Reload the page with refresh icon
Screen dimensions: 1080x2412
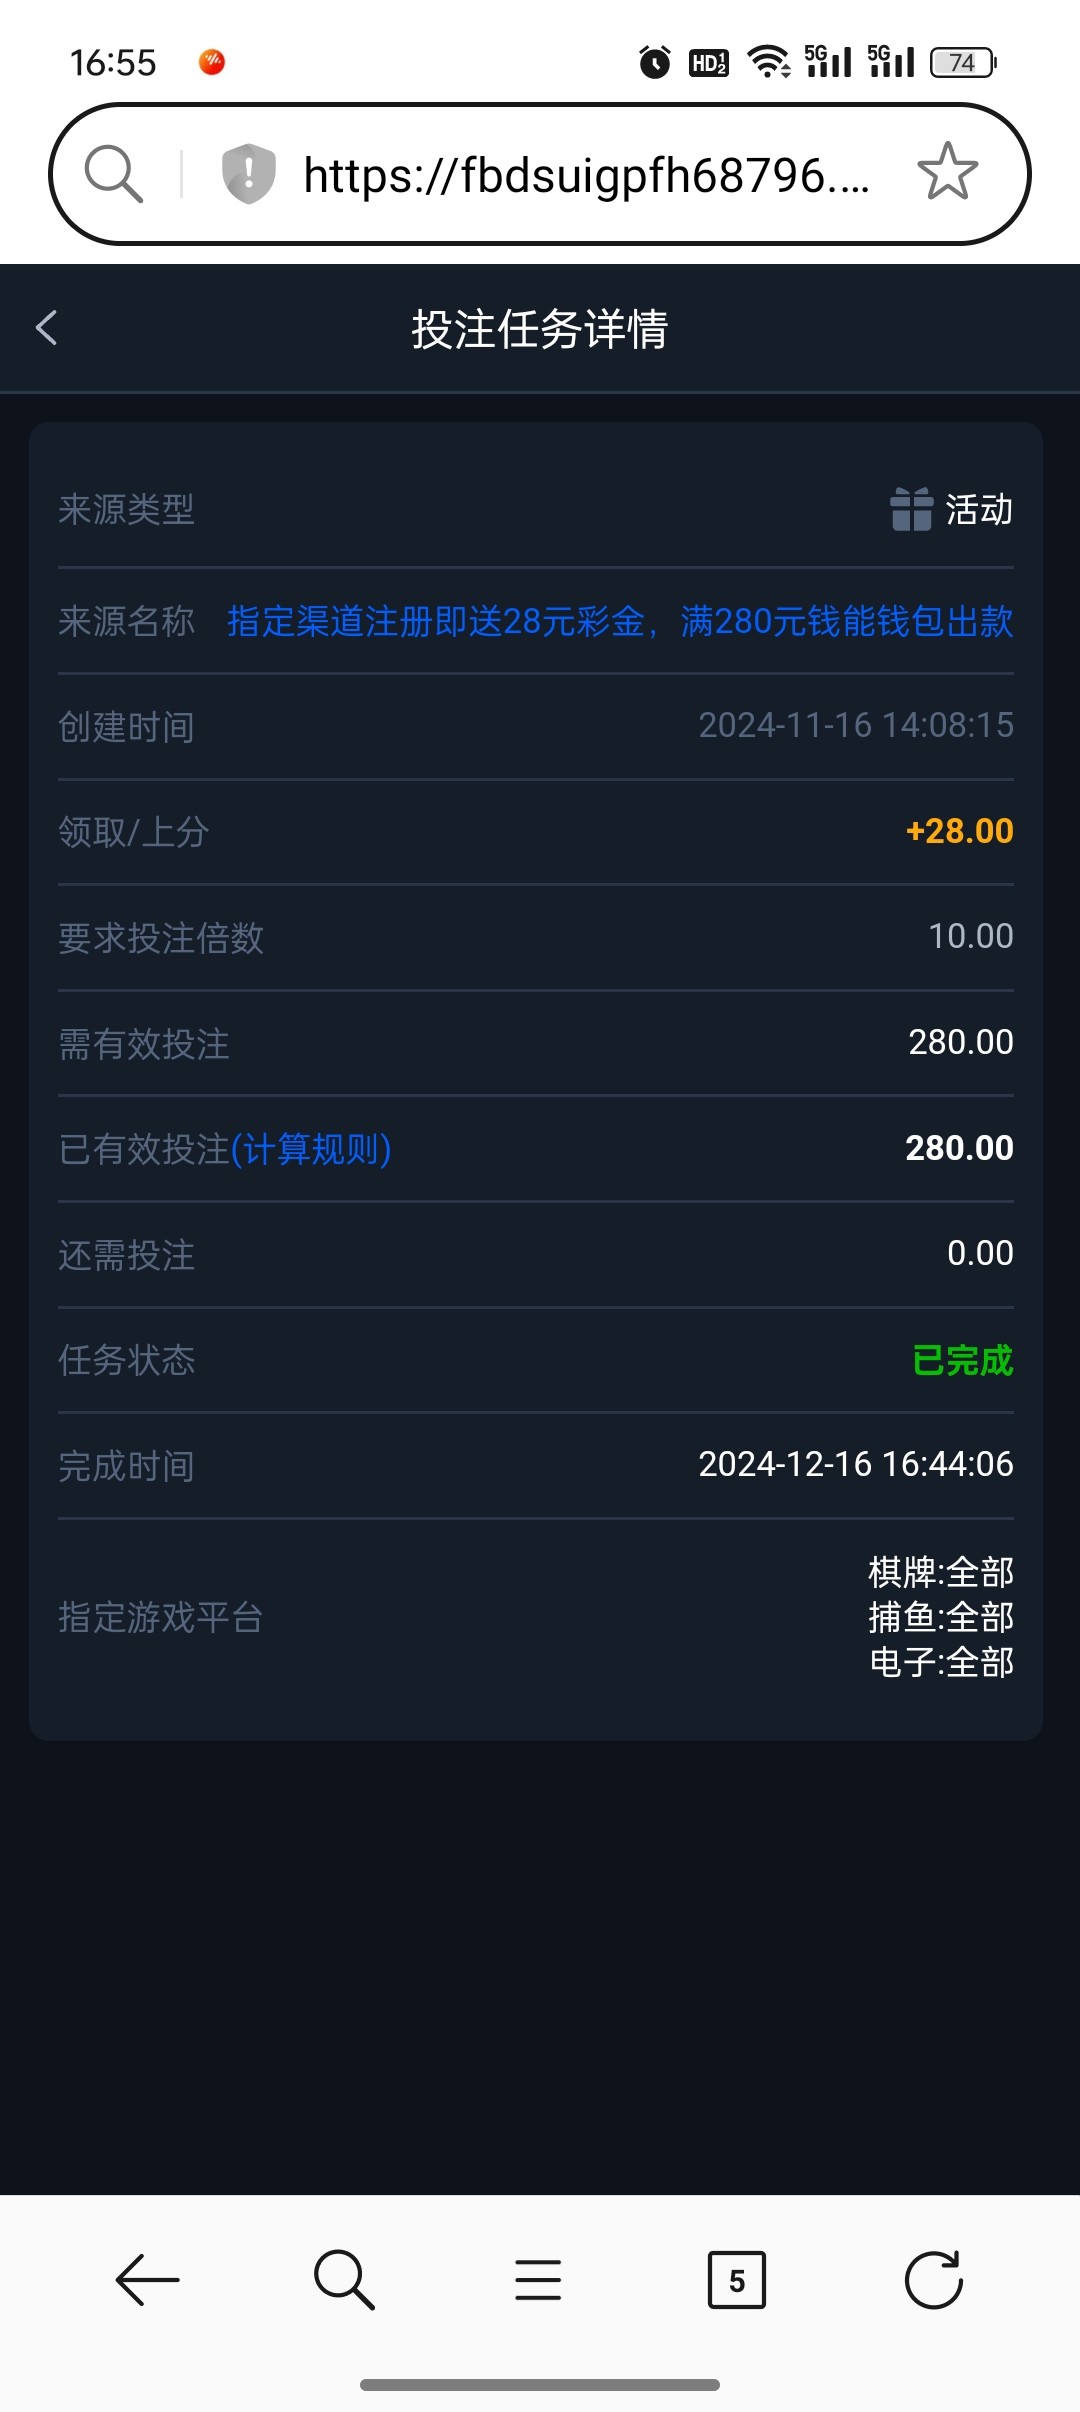point(933,2280)
